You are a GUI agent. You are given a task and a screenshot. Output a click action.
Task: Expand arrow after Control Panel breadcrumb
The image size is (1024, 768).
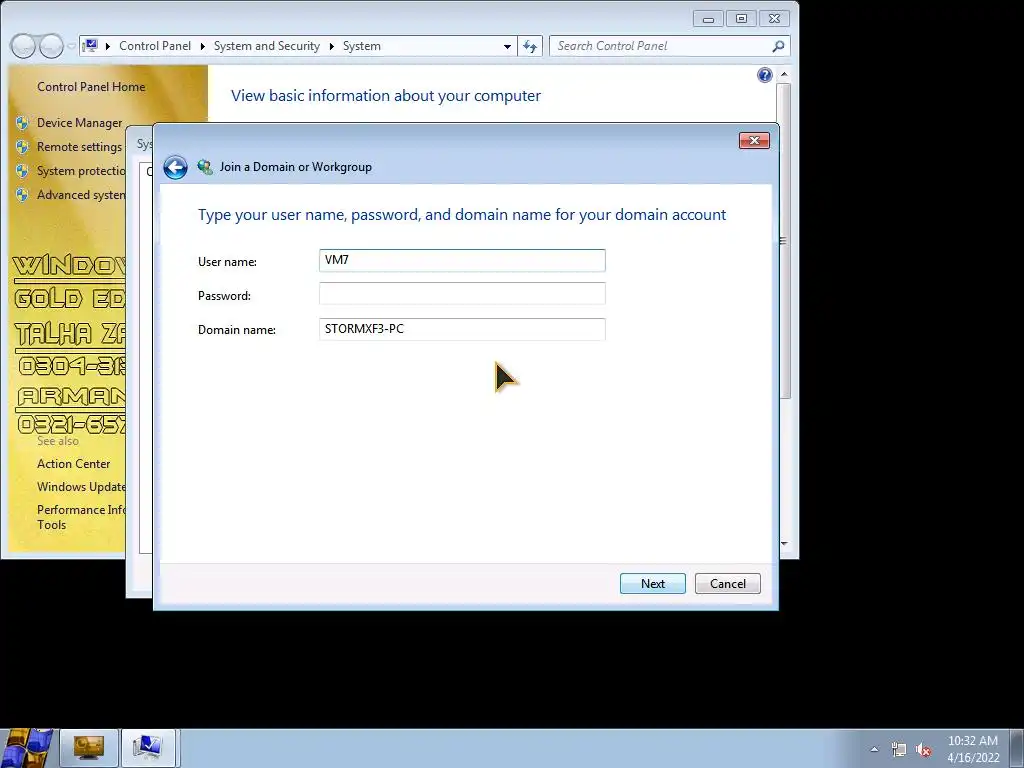click(x=202, y=46)
